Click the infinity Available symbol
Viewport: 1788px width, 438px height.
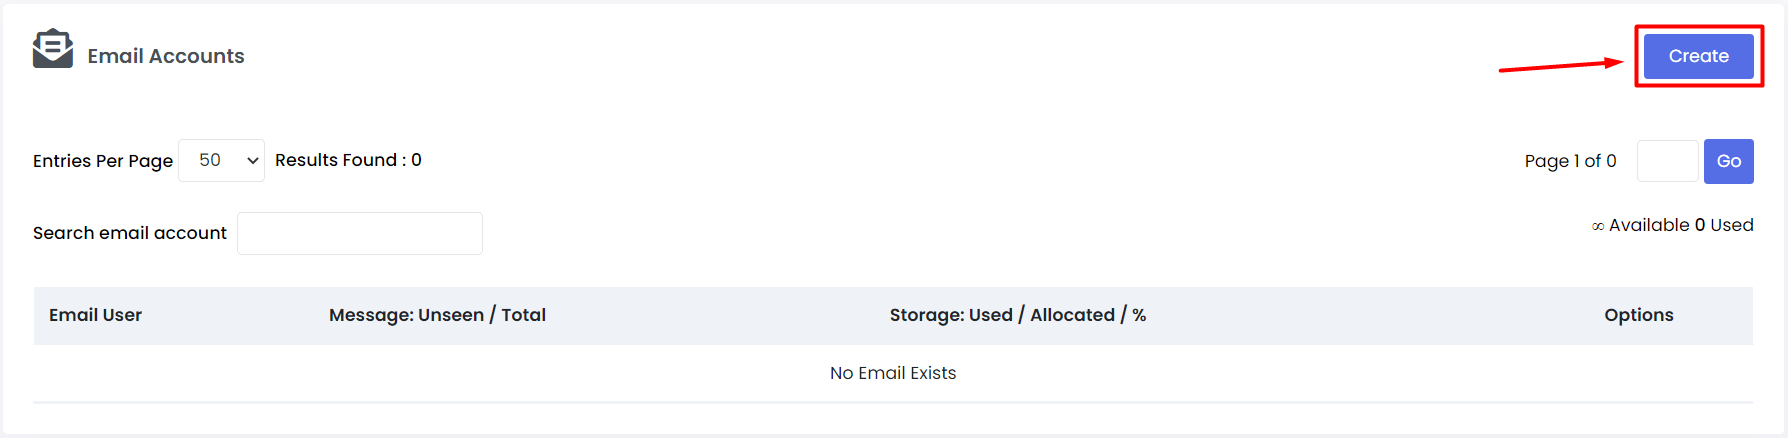pos(1598,226)
